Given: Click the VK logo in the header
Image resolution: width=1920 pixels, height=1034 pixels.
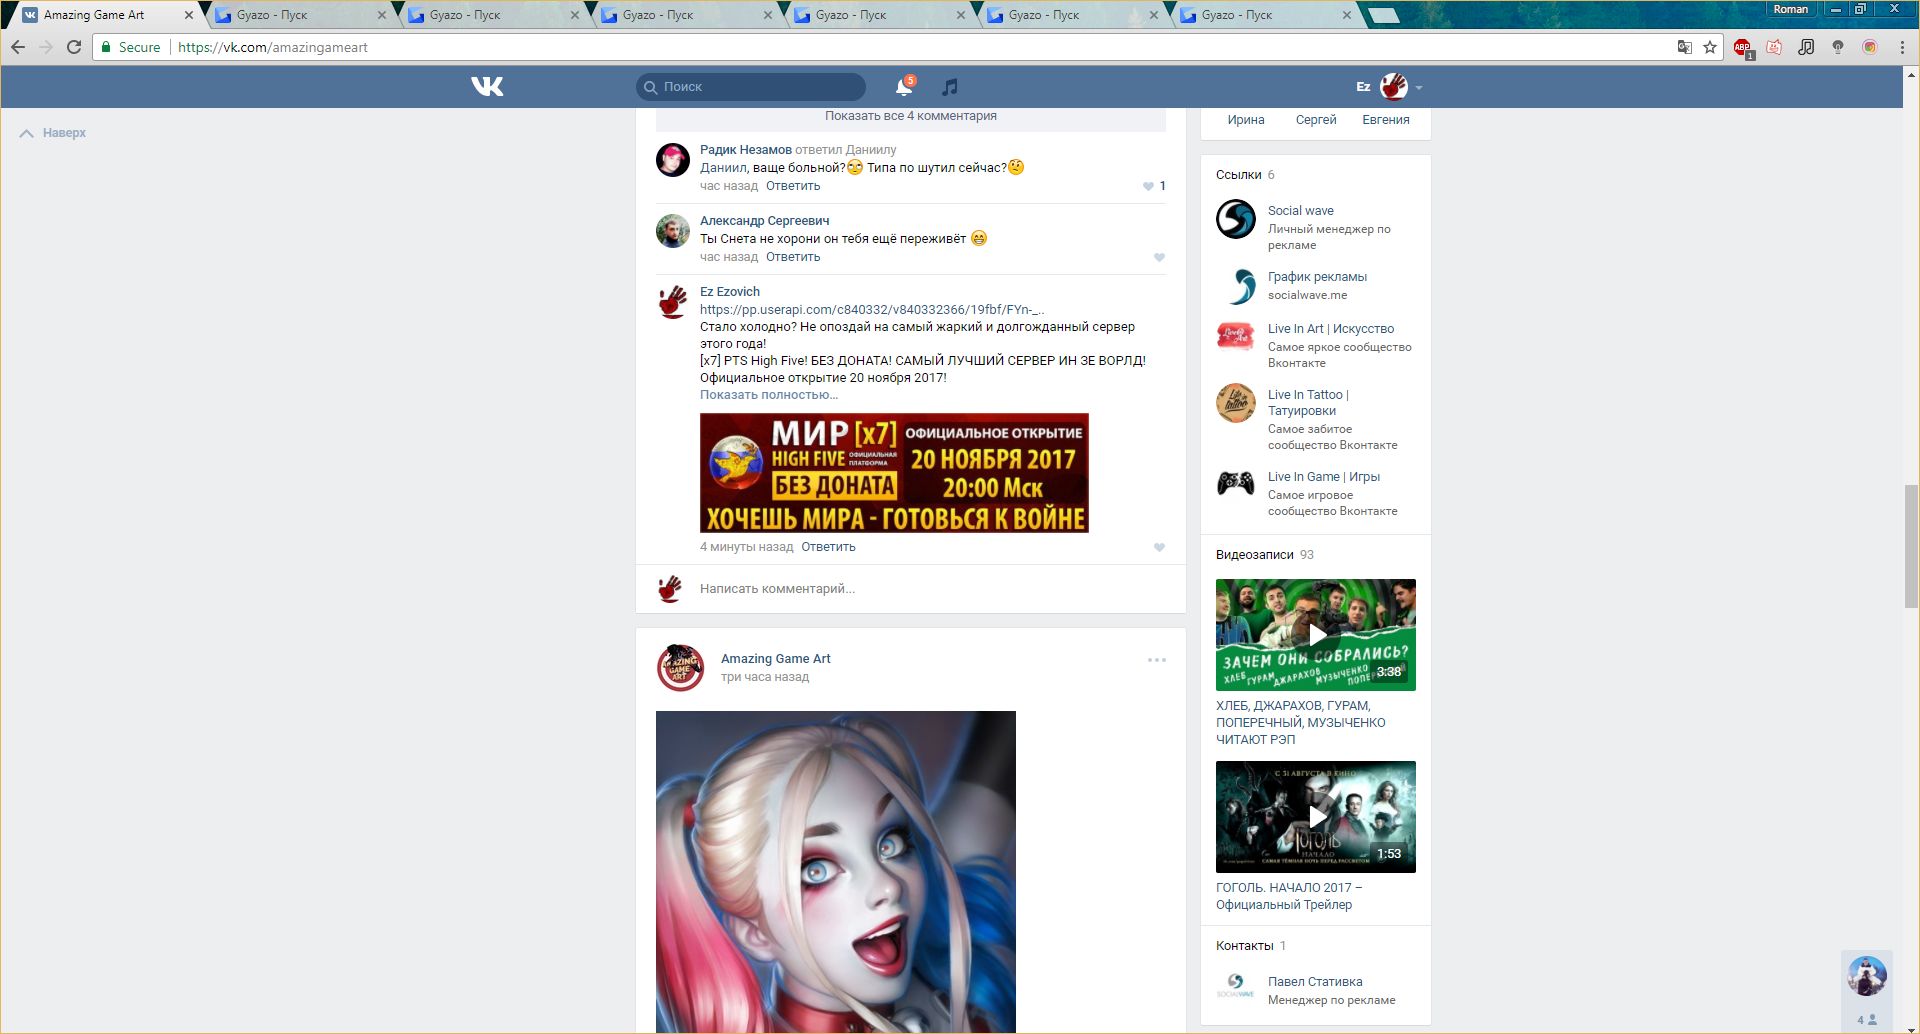Looking at the screenshot, I should [x=487, y=87].
